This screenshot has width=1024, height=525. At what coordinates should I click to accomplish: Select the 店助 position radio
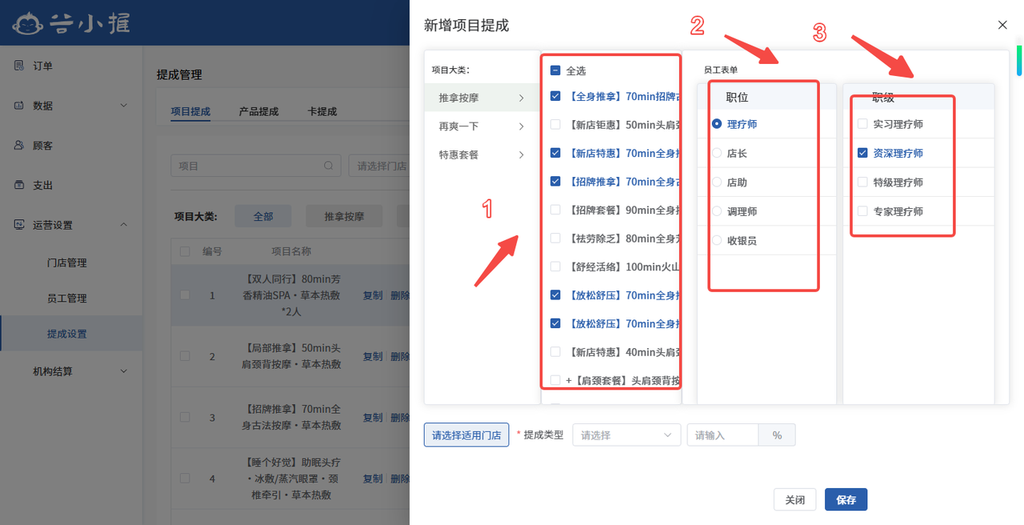716,182
